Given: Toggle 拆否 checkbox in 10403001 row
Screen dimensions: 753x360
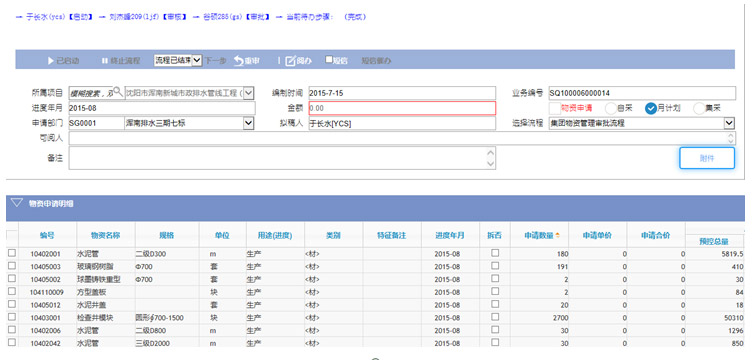Looking at the screenshot, I should point(495,317).
